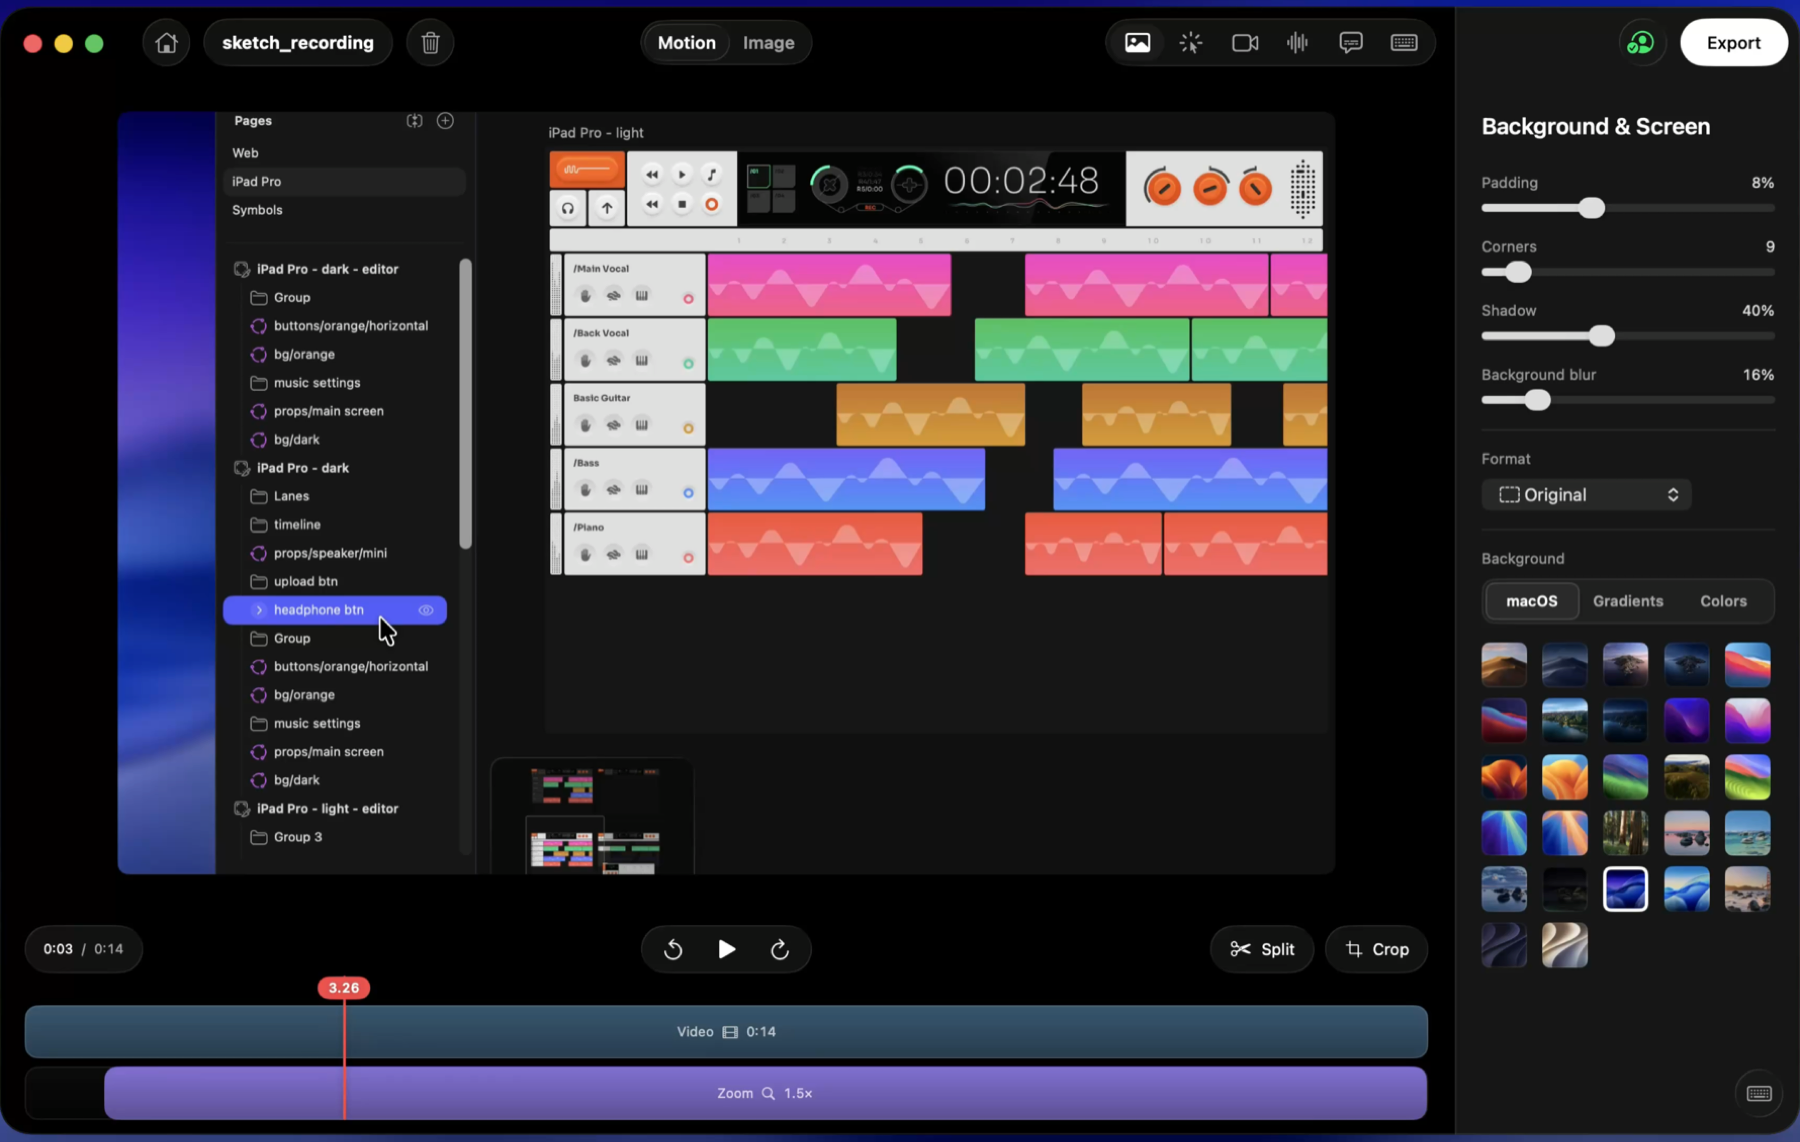Click the play button in canvas transport
The width and height of the screenshot is (1800, 1142).
tap(682, 174)
